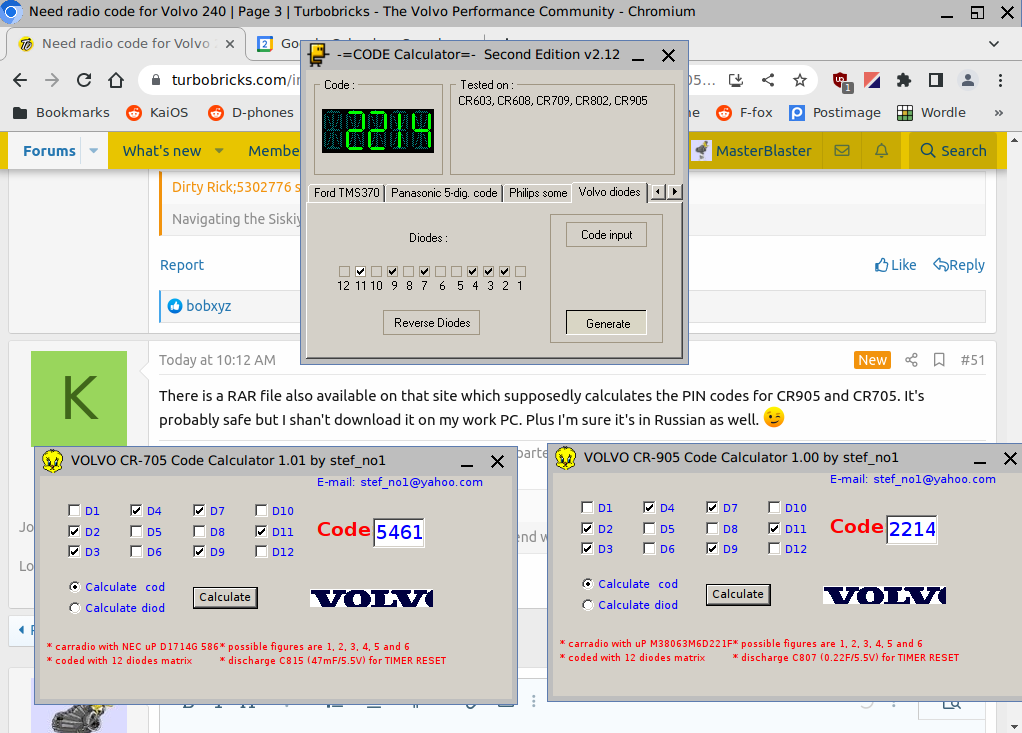Open the MasterBlaster account menu
The height and width of the screenshot is (733, 1022).
coord(753,151)
